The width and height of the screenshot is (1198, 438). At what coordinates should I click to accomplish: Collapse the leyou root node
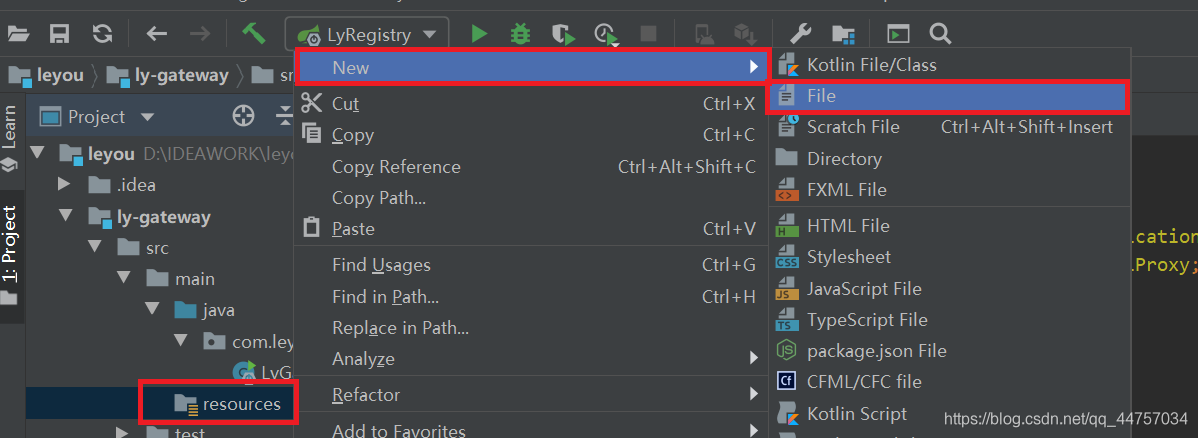pyautogui.click(x=37, y=153)
